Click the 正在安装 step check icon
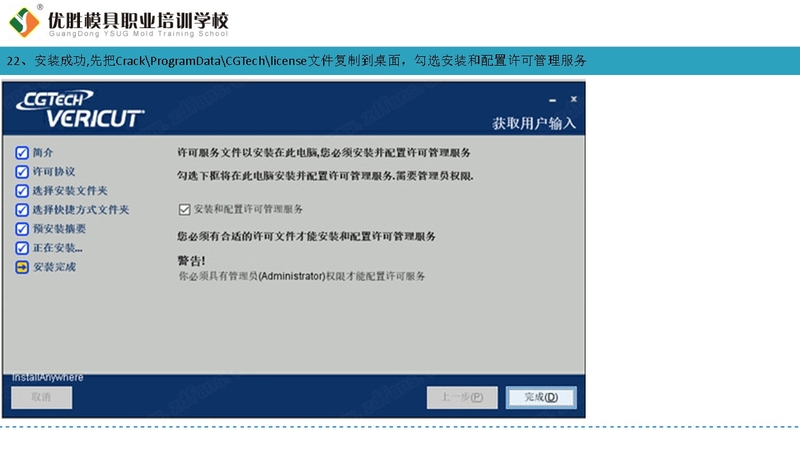 [x=22, y=248]
